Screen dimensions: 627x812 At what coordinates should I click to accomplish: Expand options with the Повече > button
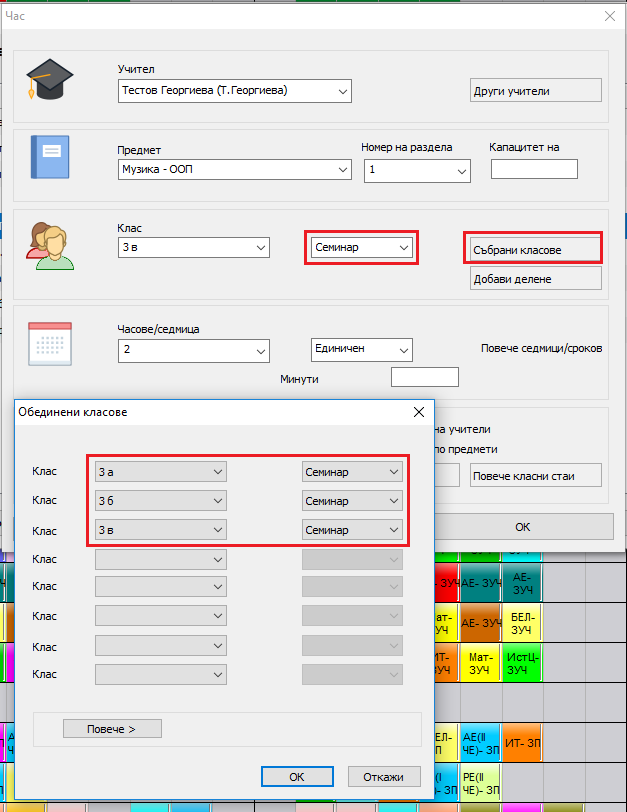coord(112,729)
